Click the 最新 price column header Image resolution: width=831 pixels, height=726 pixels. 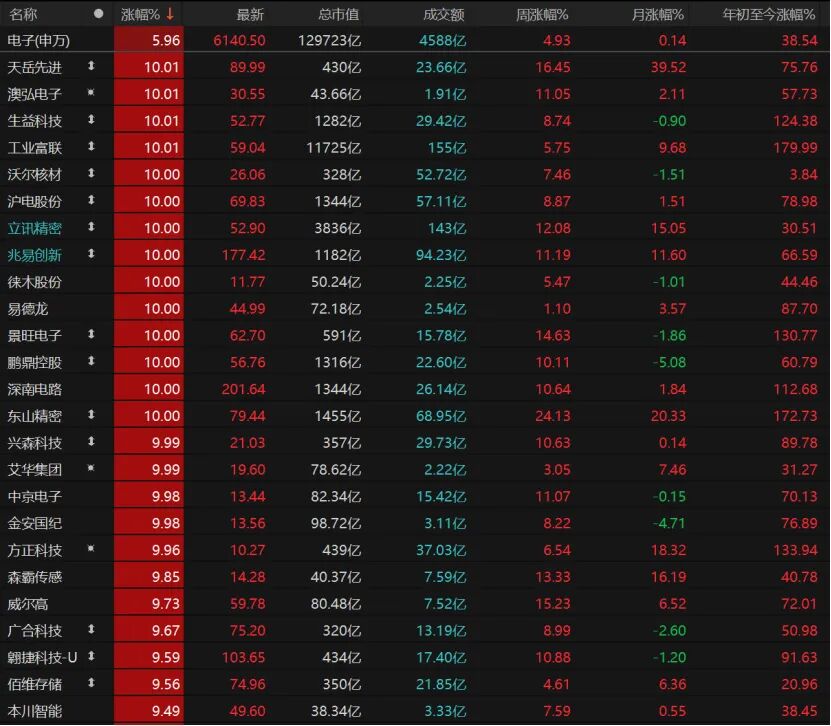pyautogui.click(x=250, y=14)
